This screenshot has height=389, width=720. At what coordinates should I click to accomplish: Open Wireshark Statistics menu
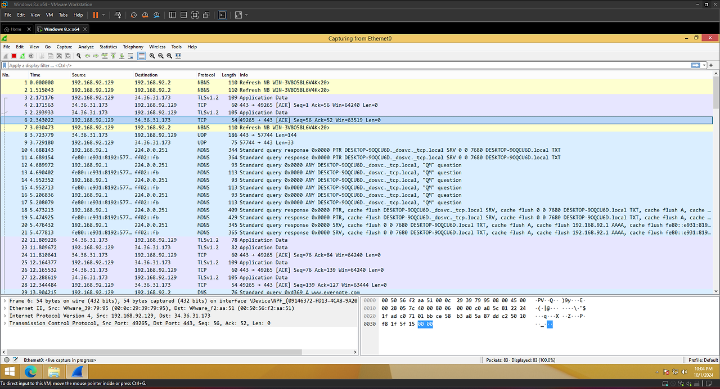108,47
